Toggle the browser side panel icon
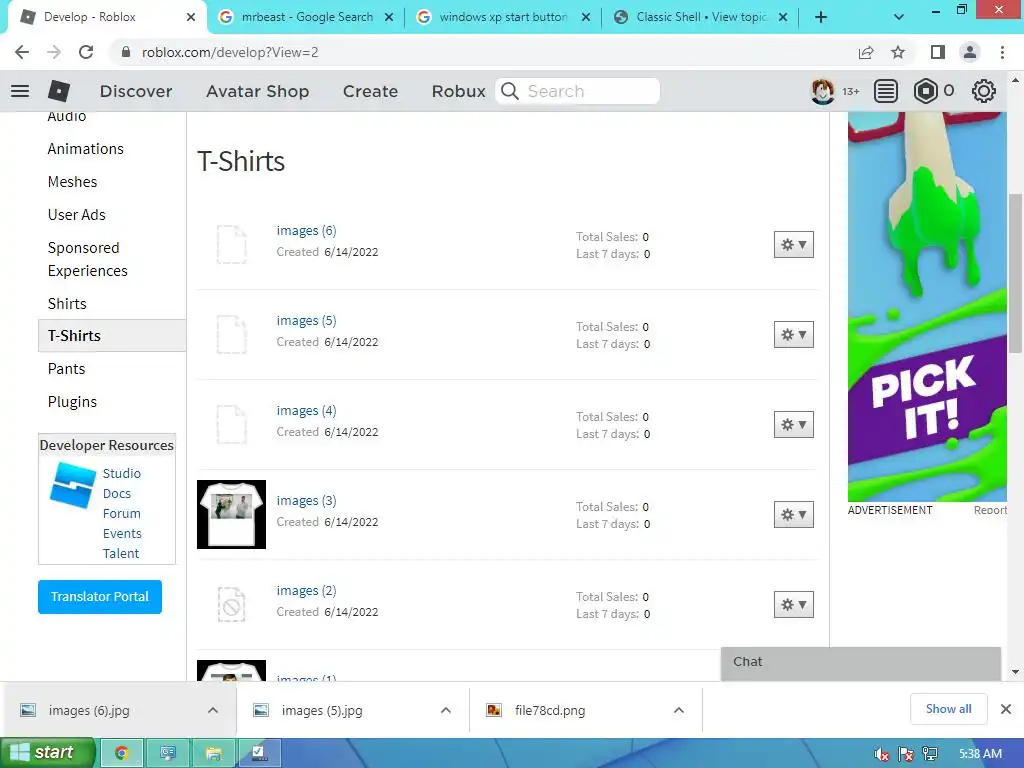This screenshot has height=768, width=1024. click(x=938, y=52)
